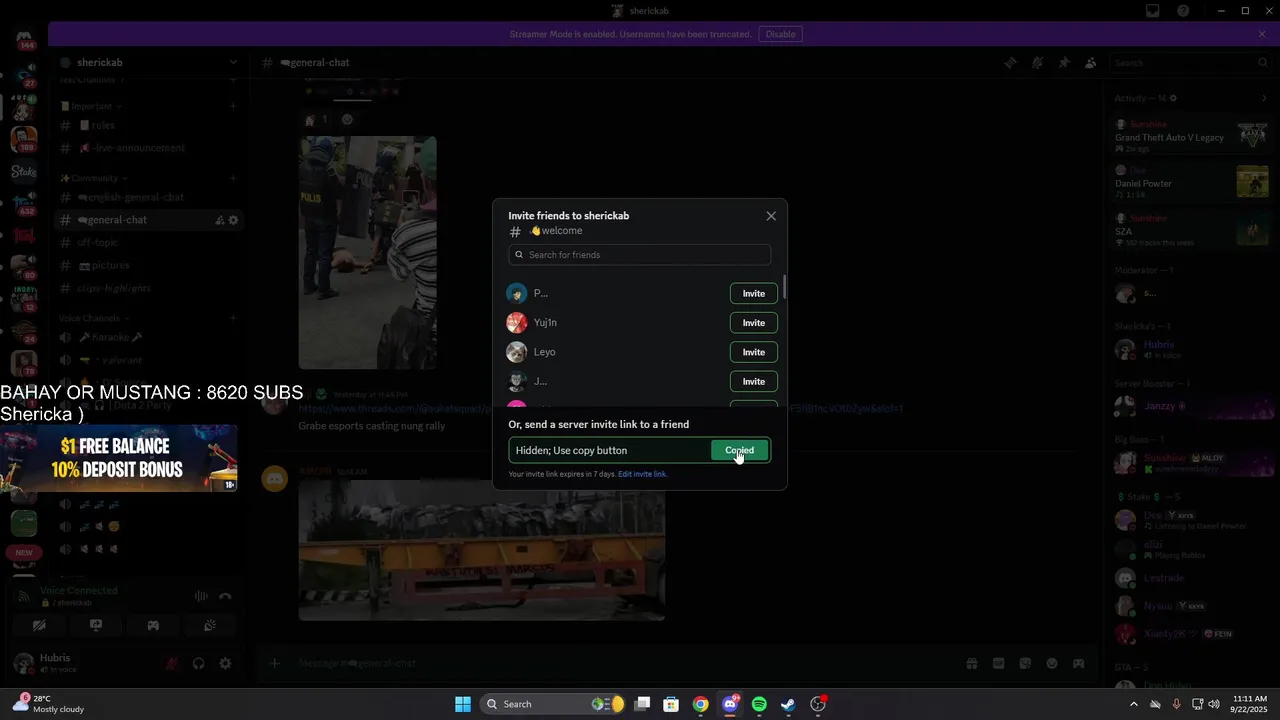Open Grand Theft Auto V Legacy activity
The image size is (1280, 720).
[x=1192, y=135]
